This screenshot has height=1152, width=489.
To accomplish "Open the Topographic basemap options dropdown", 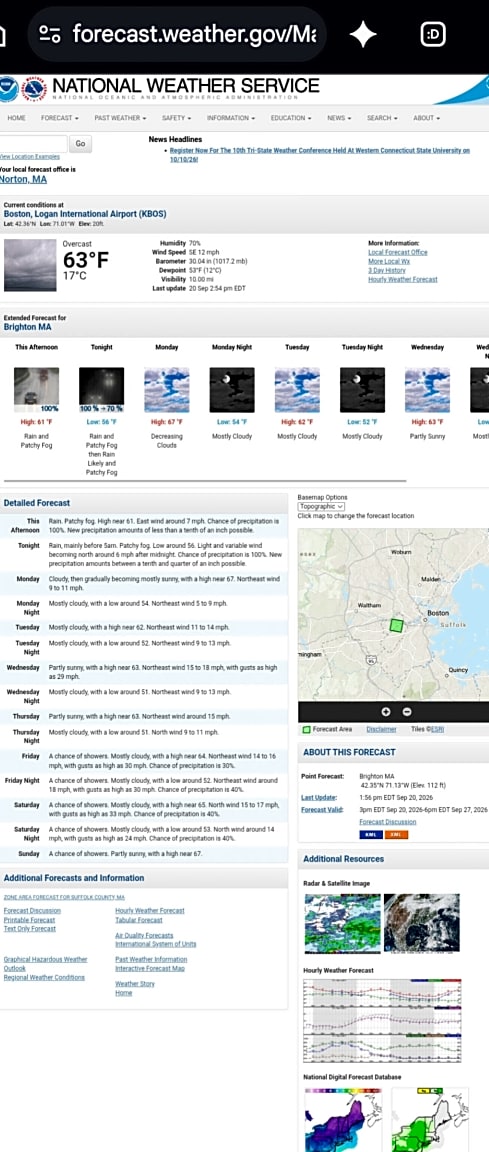I will pos(322,506).
